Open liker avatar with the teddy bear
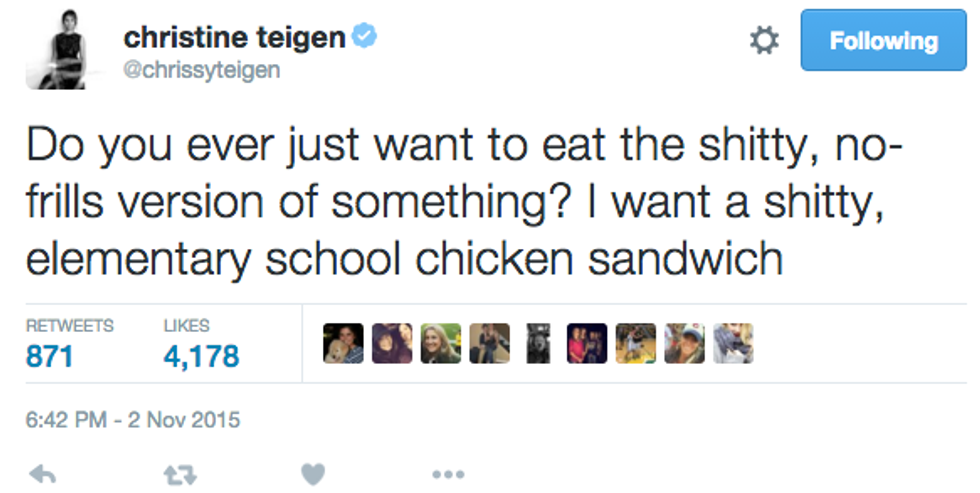Viewport: 980px width, 493px height. (x=343, y=343)
